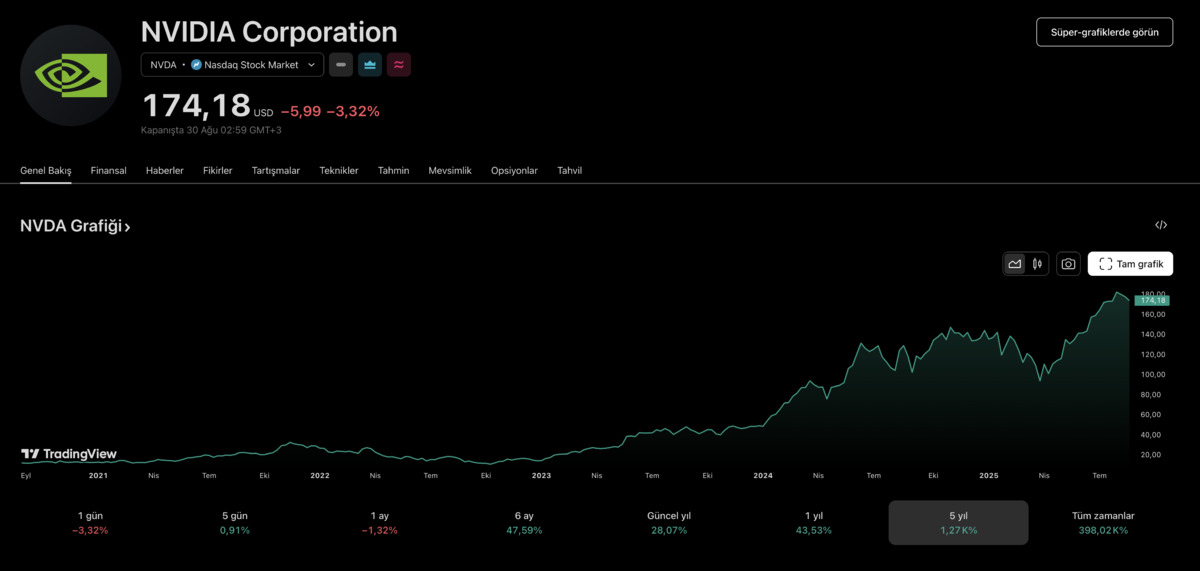Open the Tartışmalar tab
The image size is (1200, 571).
pyautogui.click(x=276, y=171)
